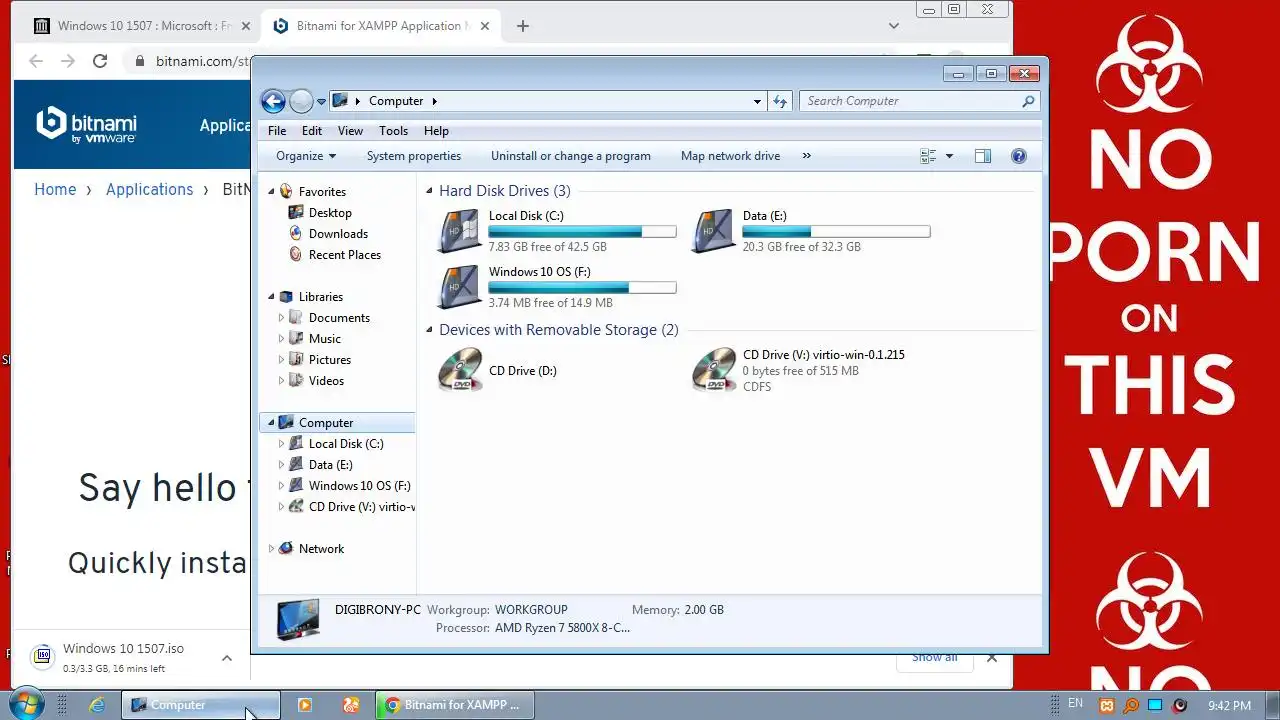Click Show all downloads in Chrome
The height and width of the screenshot is (720, 1280).
(934, 657)
